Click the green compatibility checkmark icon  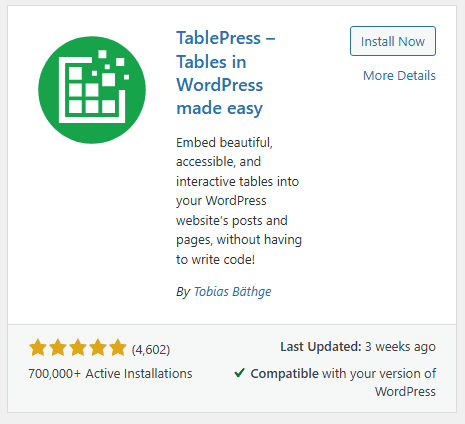pos(239,373)
